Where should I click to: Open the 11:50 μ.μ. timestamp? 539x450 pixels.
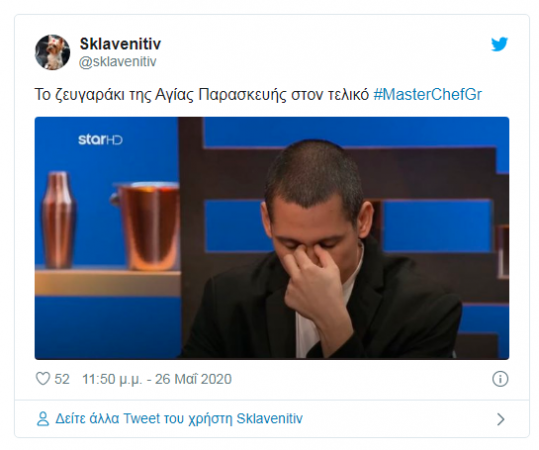point(112,380)
